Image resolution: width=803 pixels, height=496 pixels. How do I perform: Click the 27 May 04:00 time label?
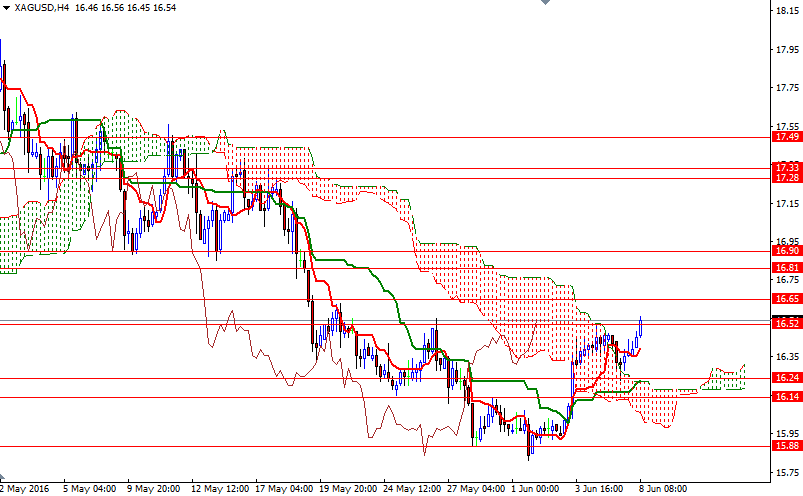click(x=478, y=489)
